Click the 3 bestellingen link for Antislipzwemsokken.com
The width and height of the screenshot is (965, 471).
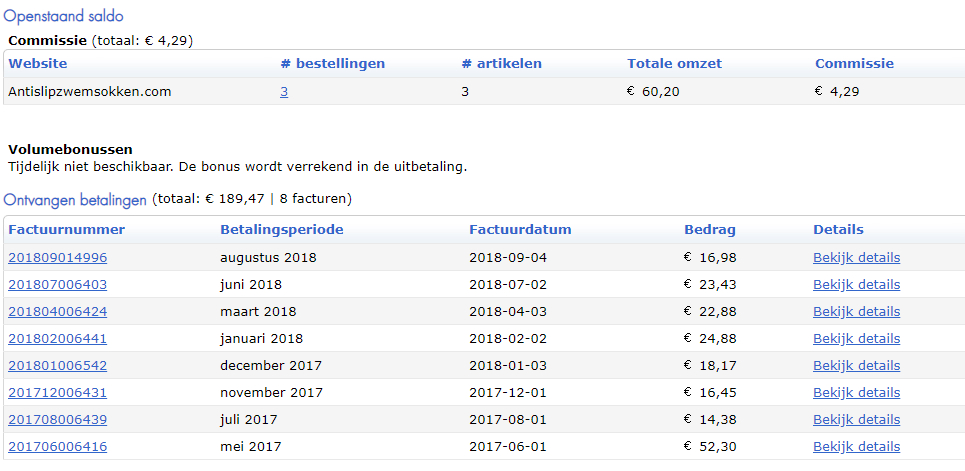pos(284,92)
